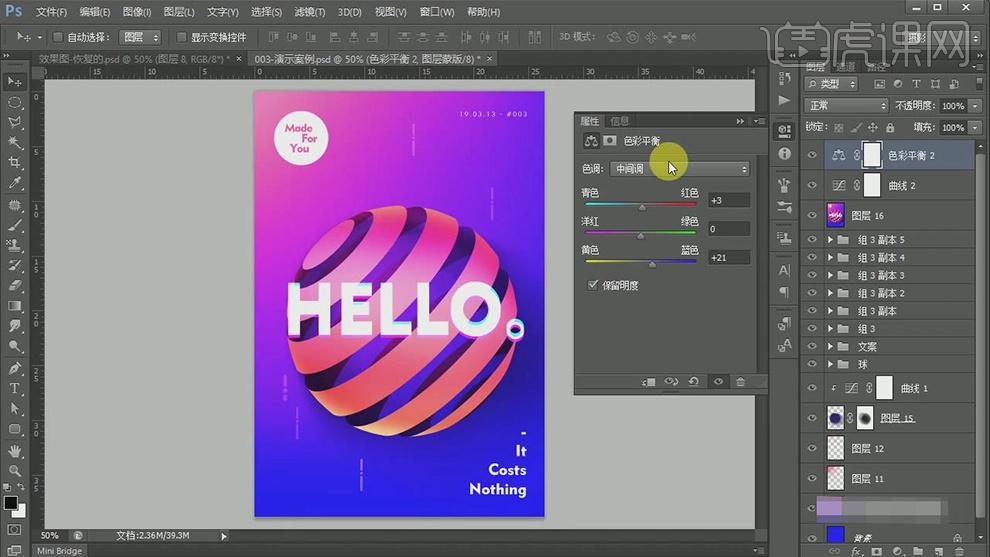990x557 pixels.
Task: Clip adjustment to layer in Properties panel
Action: pyautogui.click(x=648, y=381)
